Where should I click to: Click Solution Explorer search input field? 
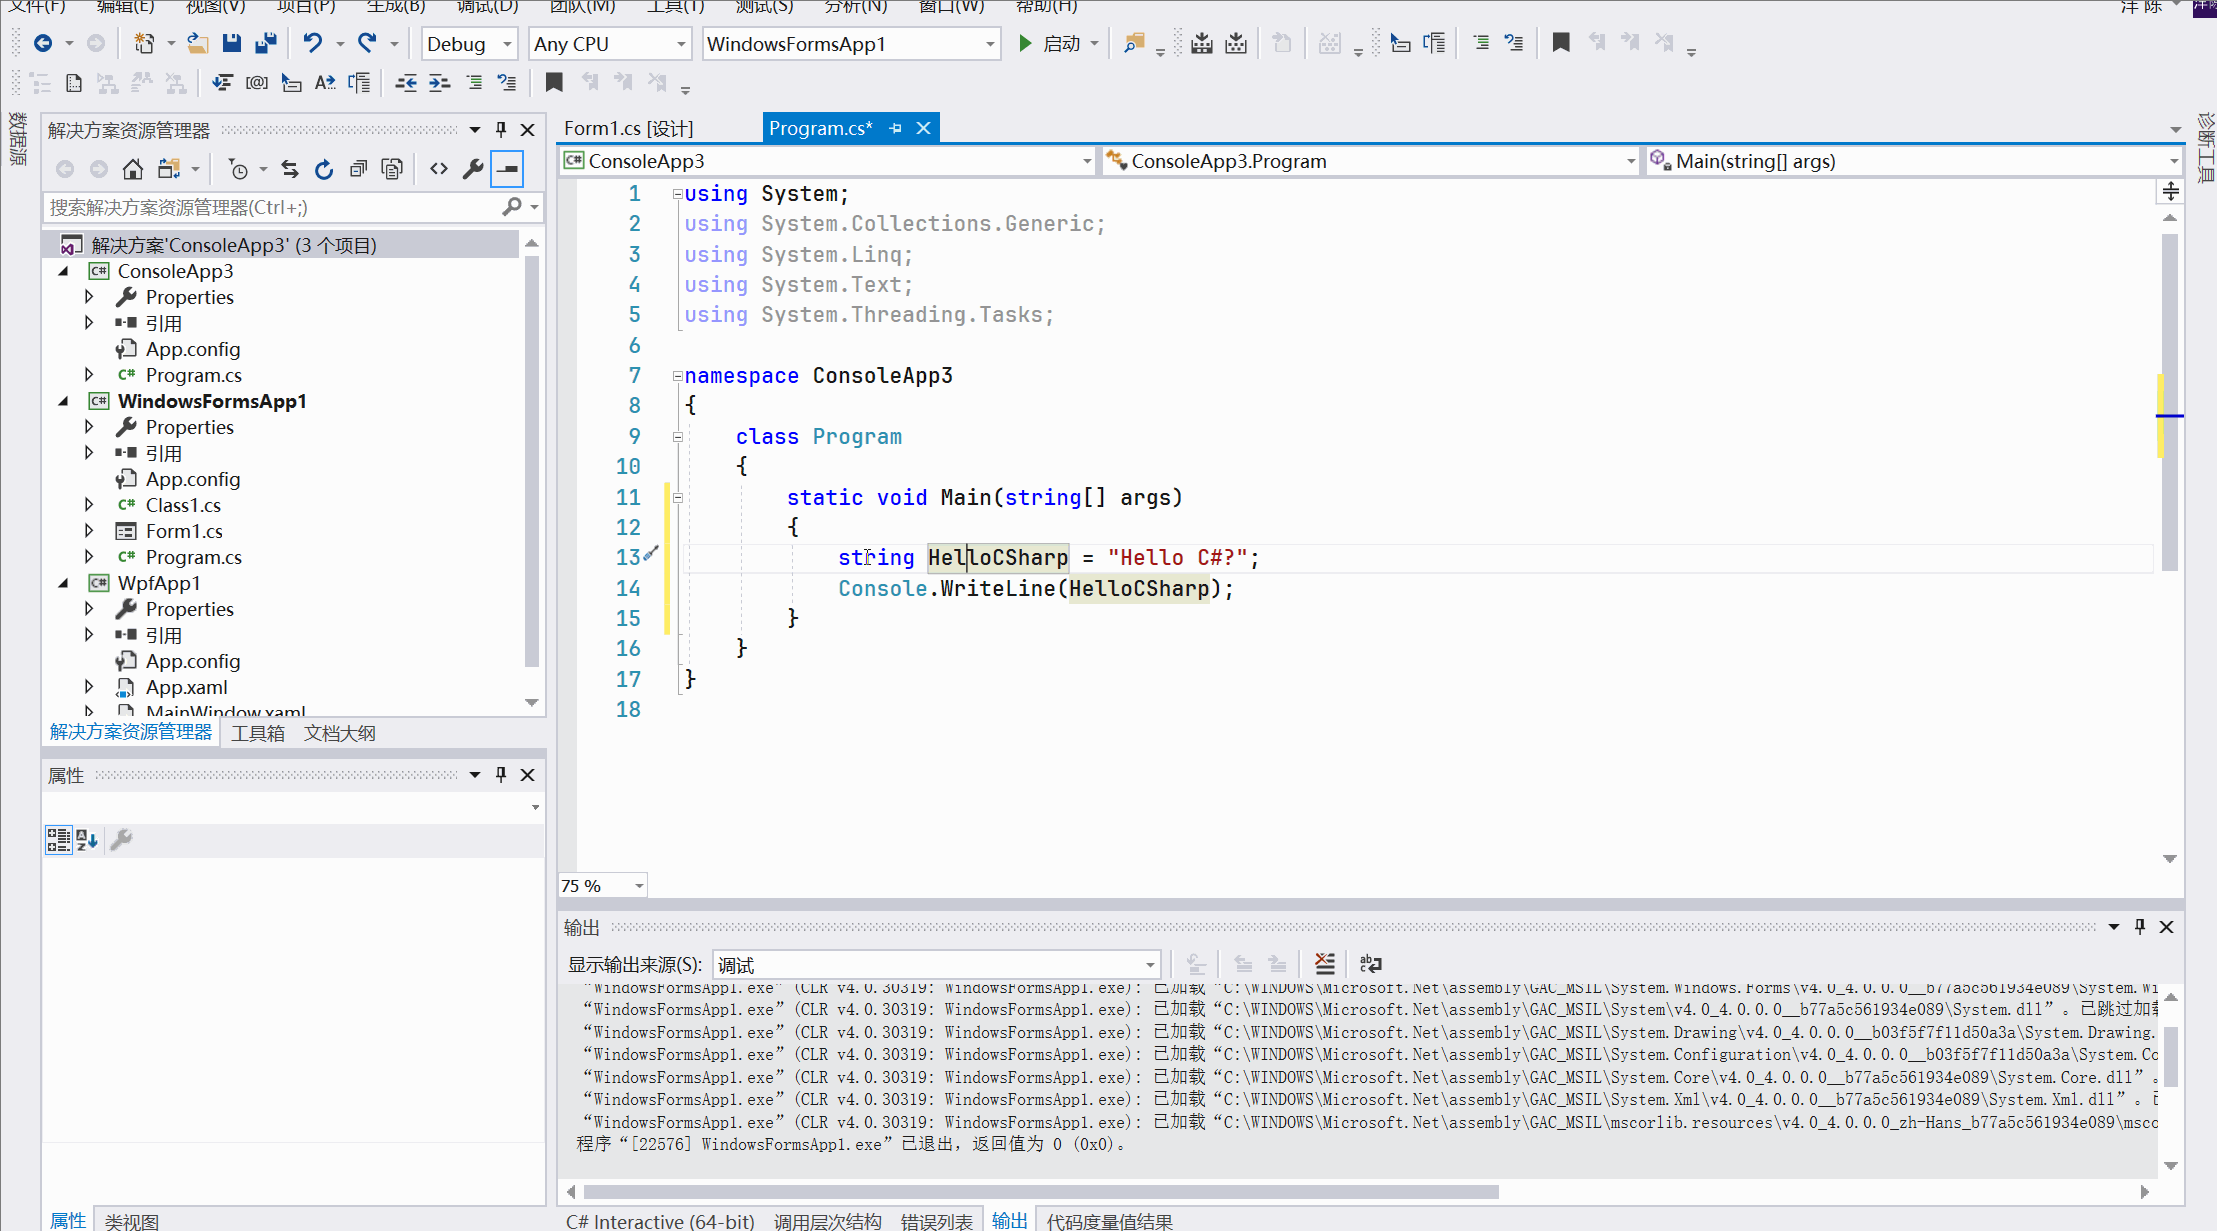pyautogui.click(x=270, y=207)
